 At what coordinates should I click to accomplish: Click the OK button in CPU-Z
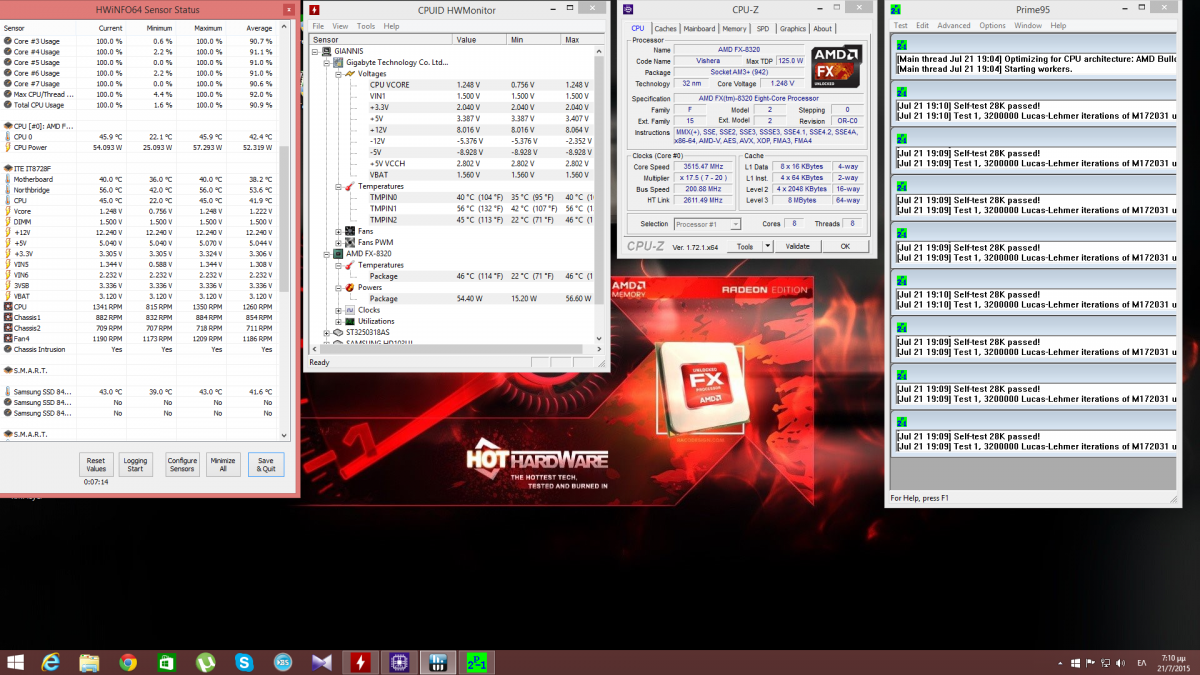point(845,246)
